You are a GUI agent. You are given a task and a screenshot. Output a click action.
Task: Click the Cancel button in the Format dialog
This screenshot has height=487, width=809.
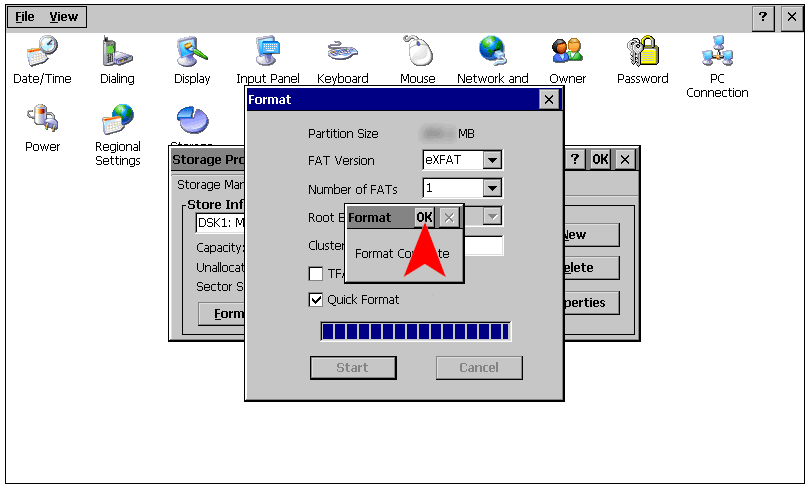click(479, 367)
